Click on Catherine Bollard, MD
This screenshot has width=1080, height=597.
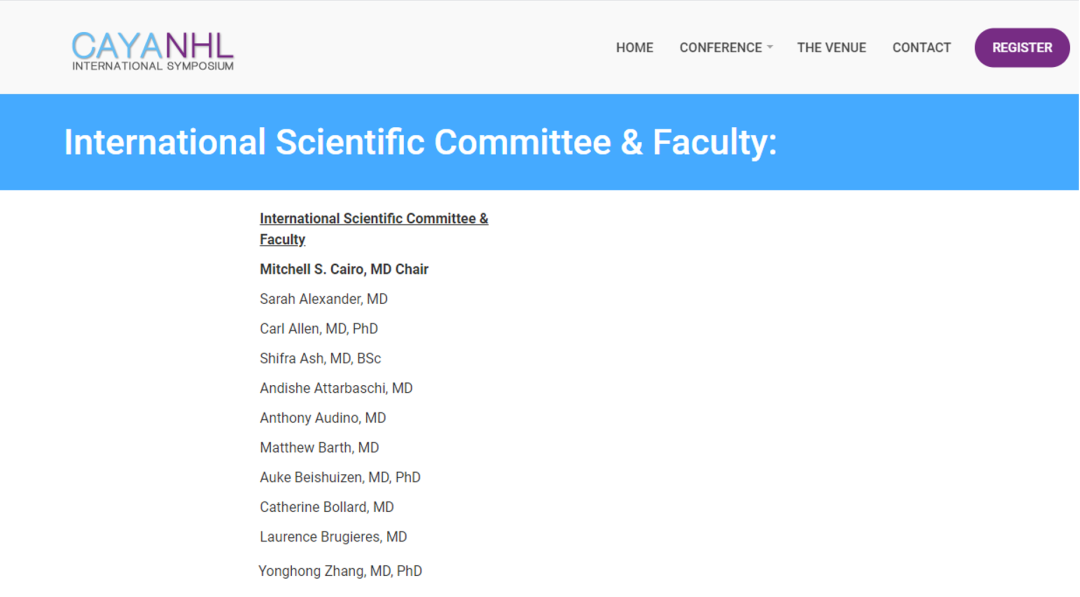point(327,507)
